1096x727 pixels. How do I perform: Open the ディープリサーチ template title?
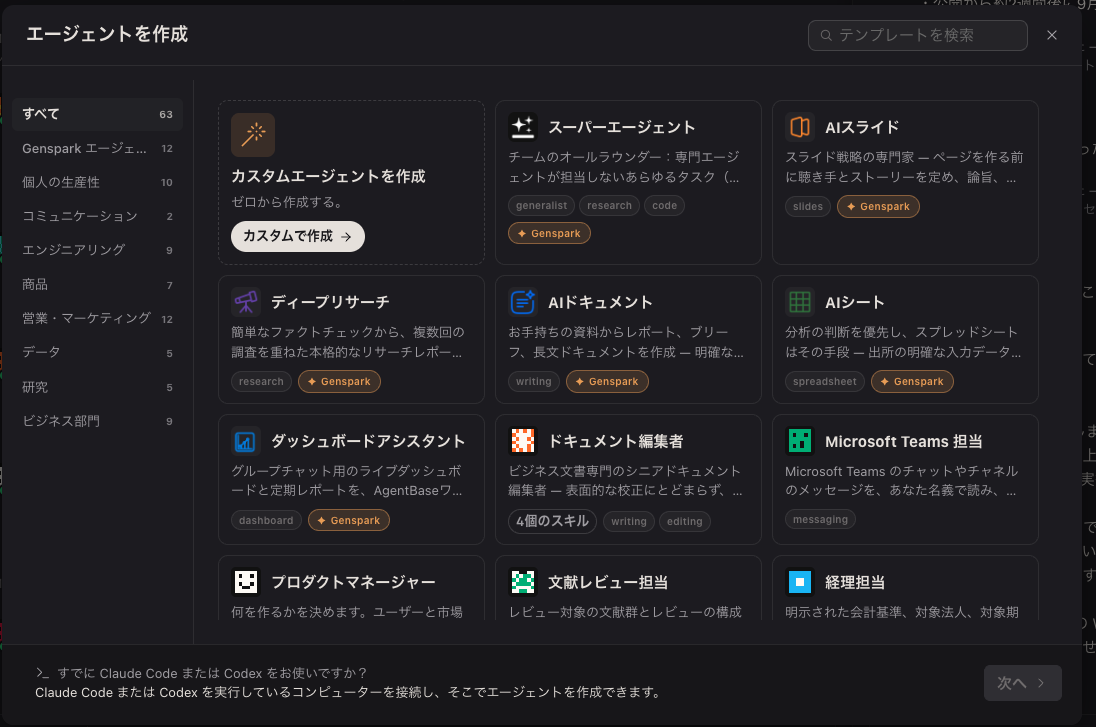click(x=330, y=302)
